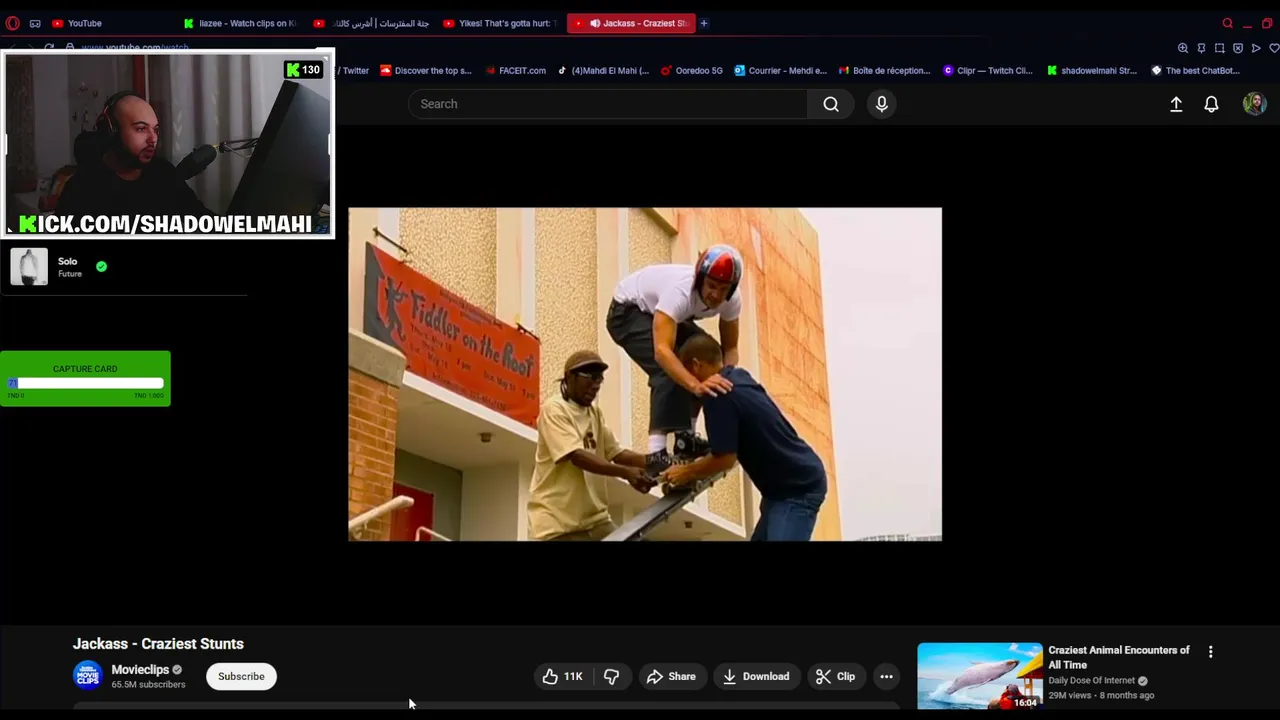Click the YouTube search magnifier button
1280x720 pixels.
click(831, 104)
